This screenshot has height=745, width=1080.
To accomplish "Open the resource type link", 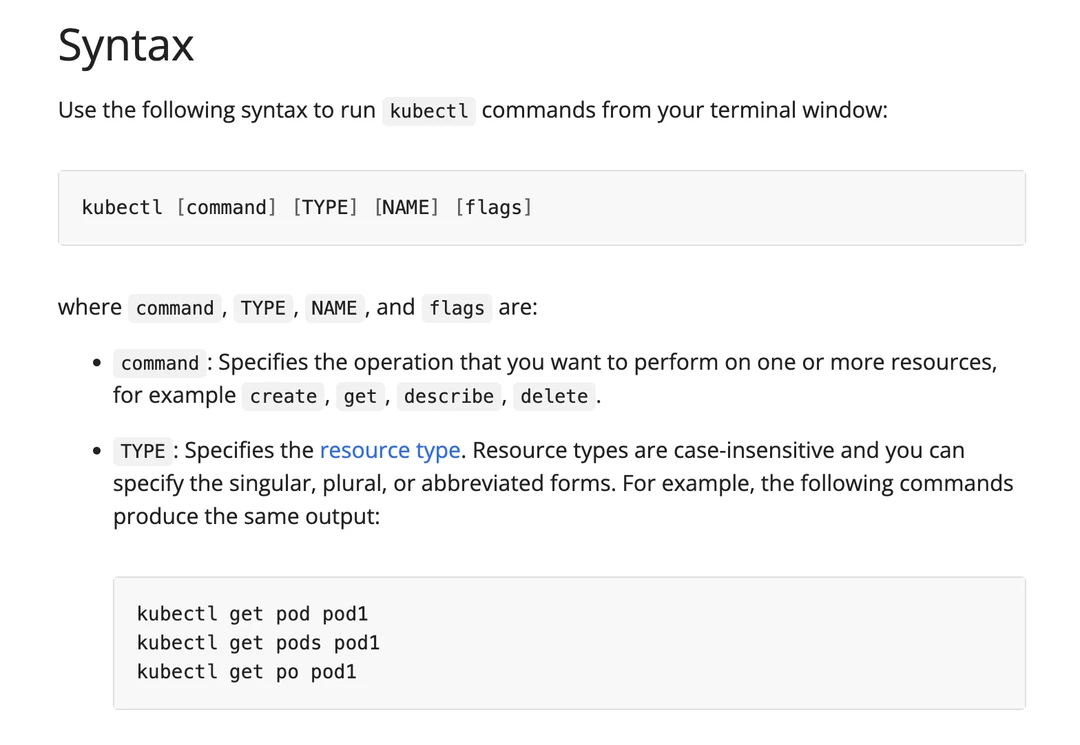I will (x=389, y=451).
